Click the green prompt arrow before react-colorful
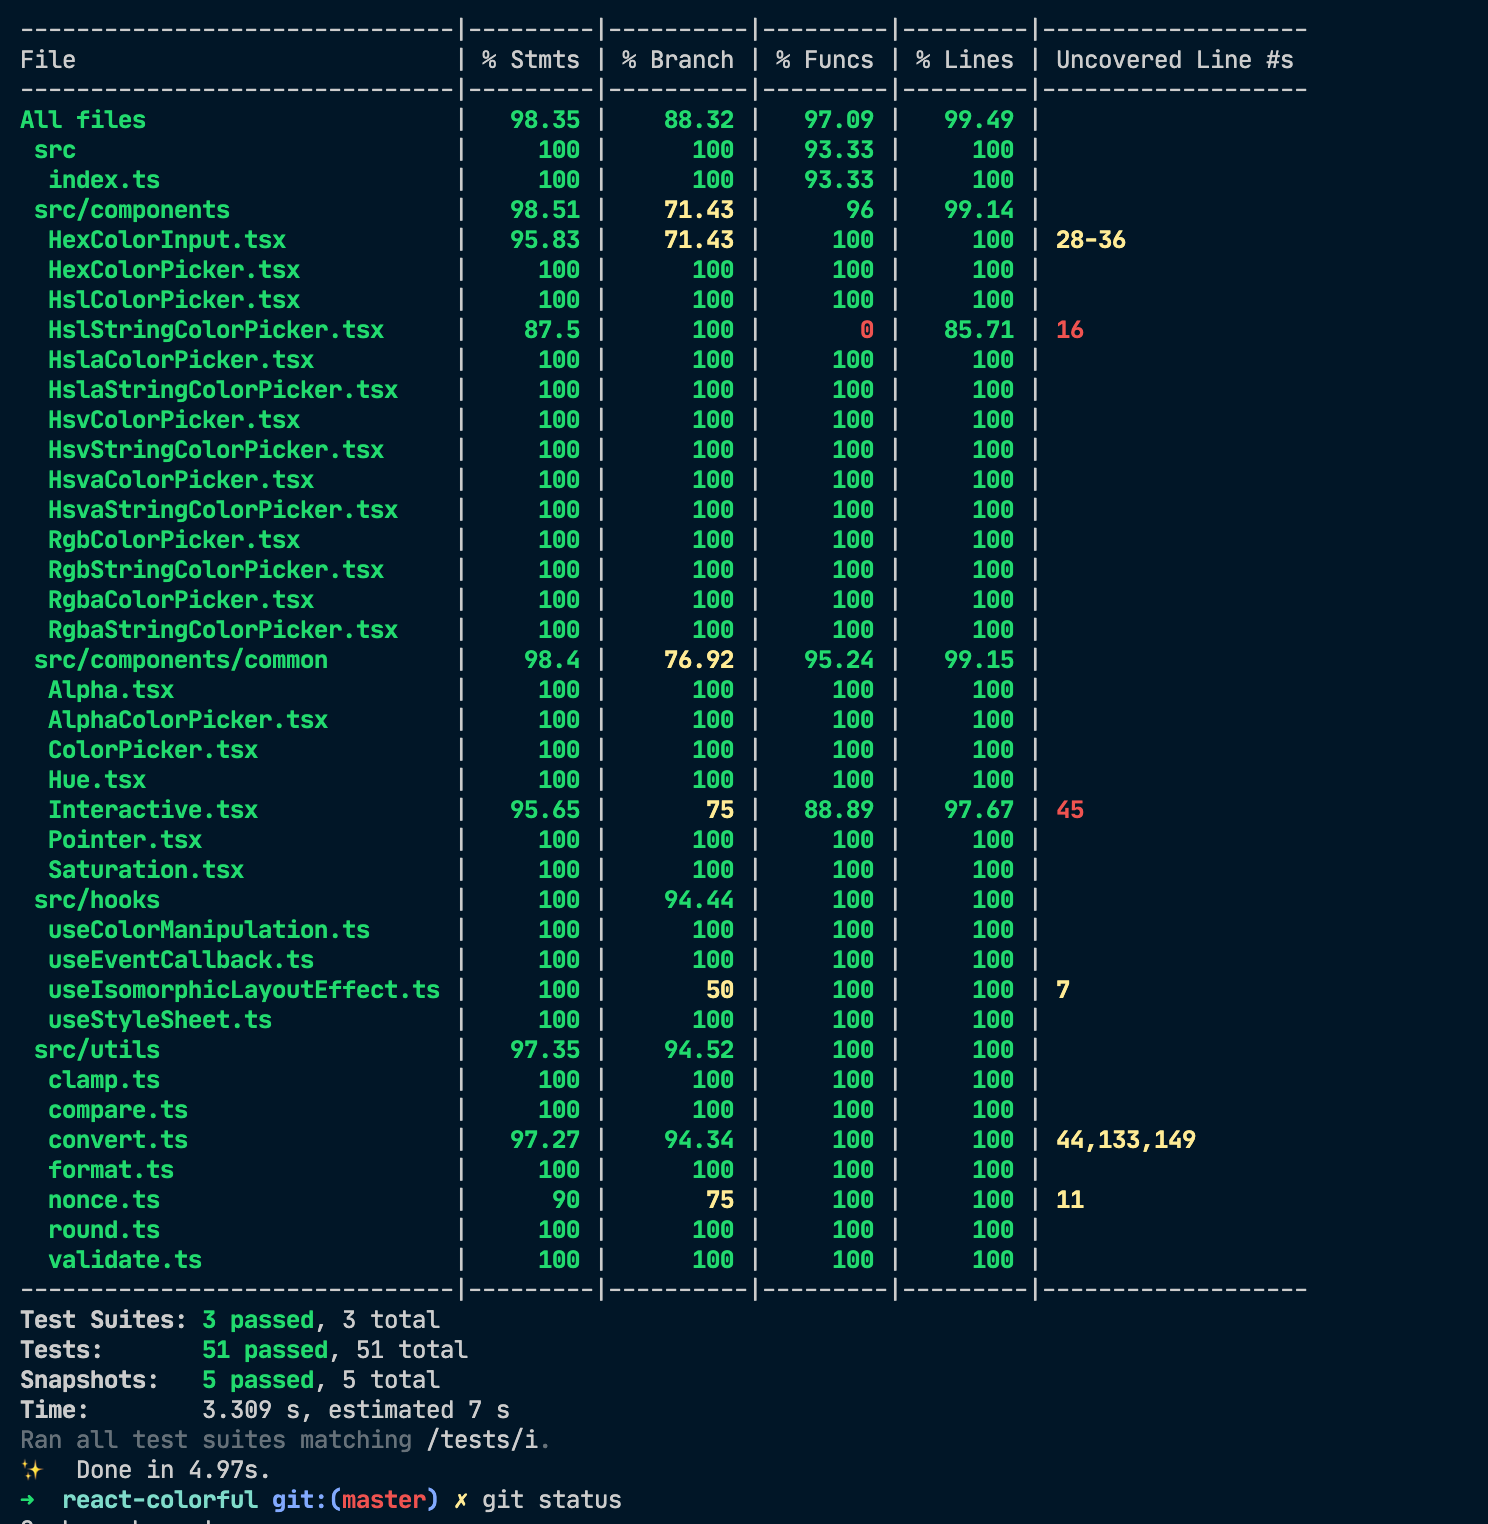The width and height of the screenshot is (1488, 1524). [x=27, y=1500]
